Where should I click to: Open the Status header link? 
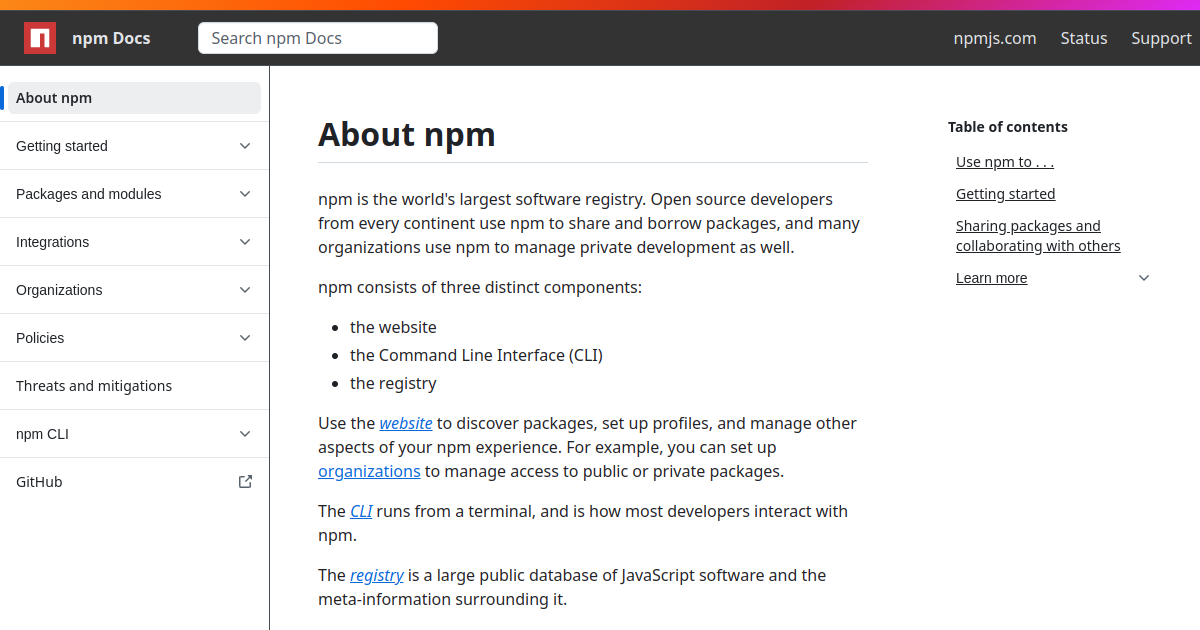coord(1084,38)
